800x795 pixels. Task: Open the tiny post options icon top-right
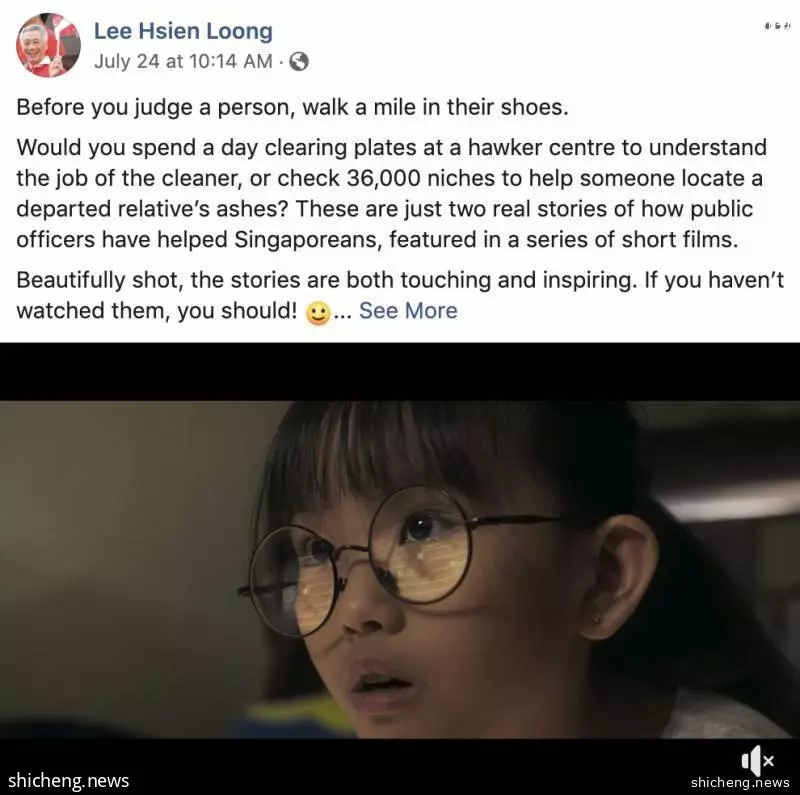(x=777, y=26)
